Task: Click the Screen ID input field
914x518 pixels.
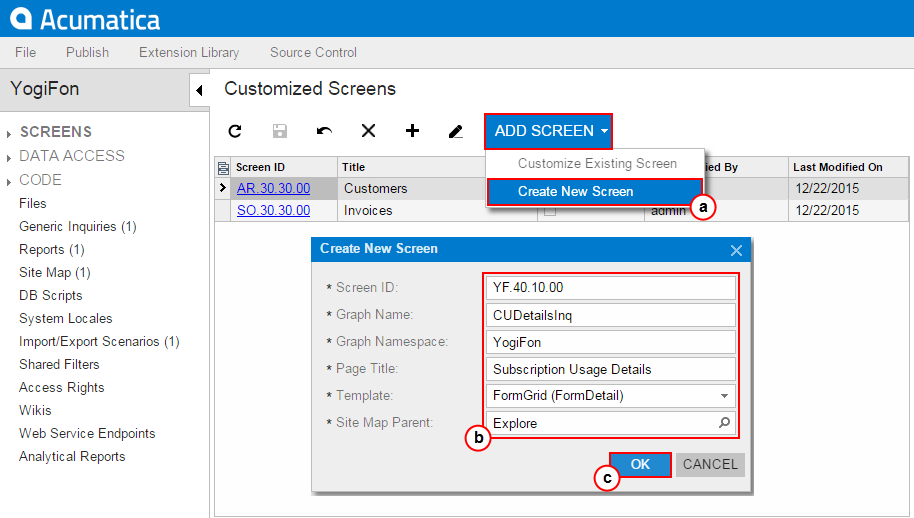Action: 611,287
